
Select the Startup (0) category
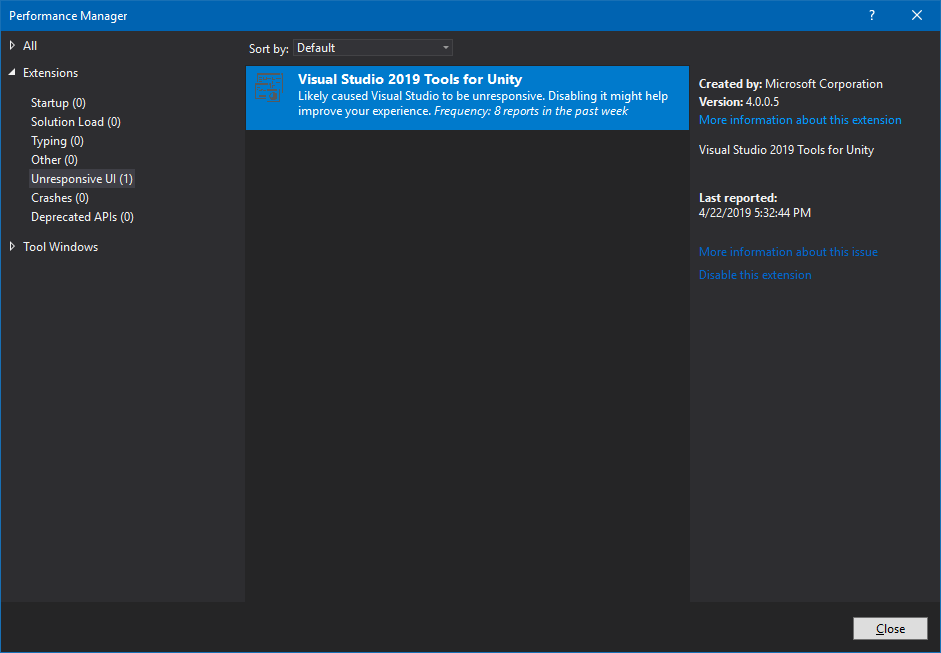point(58,102)
